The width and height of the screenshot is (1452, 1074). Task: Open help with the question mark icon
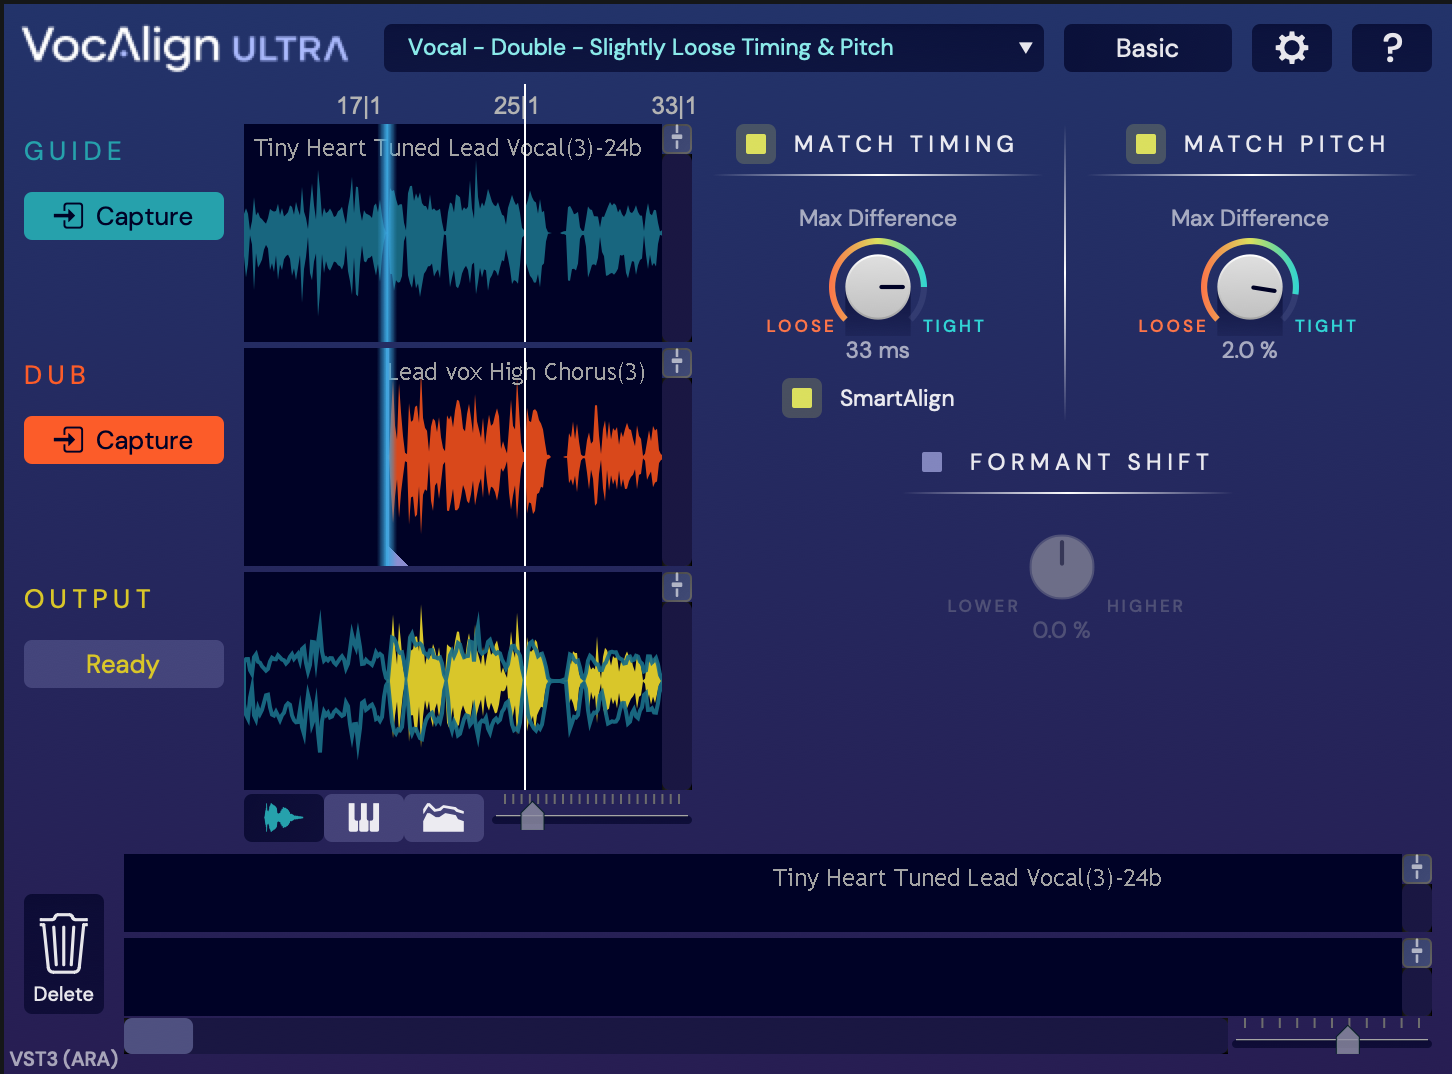click(x=1391, y=48)
